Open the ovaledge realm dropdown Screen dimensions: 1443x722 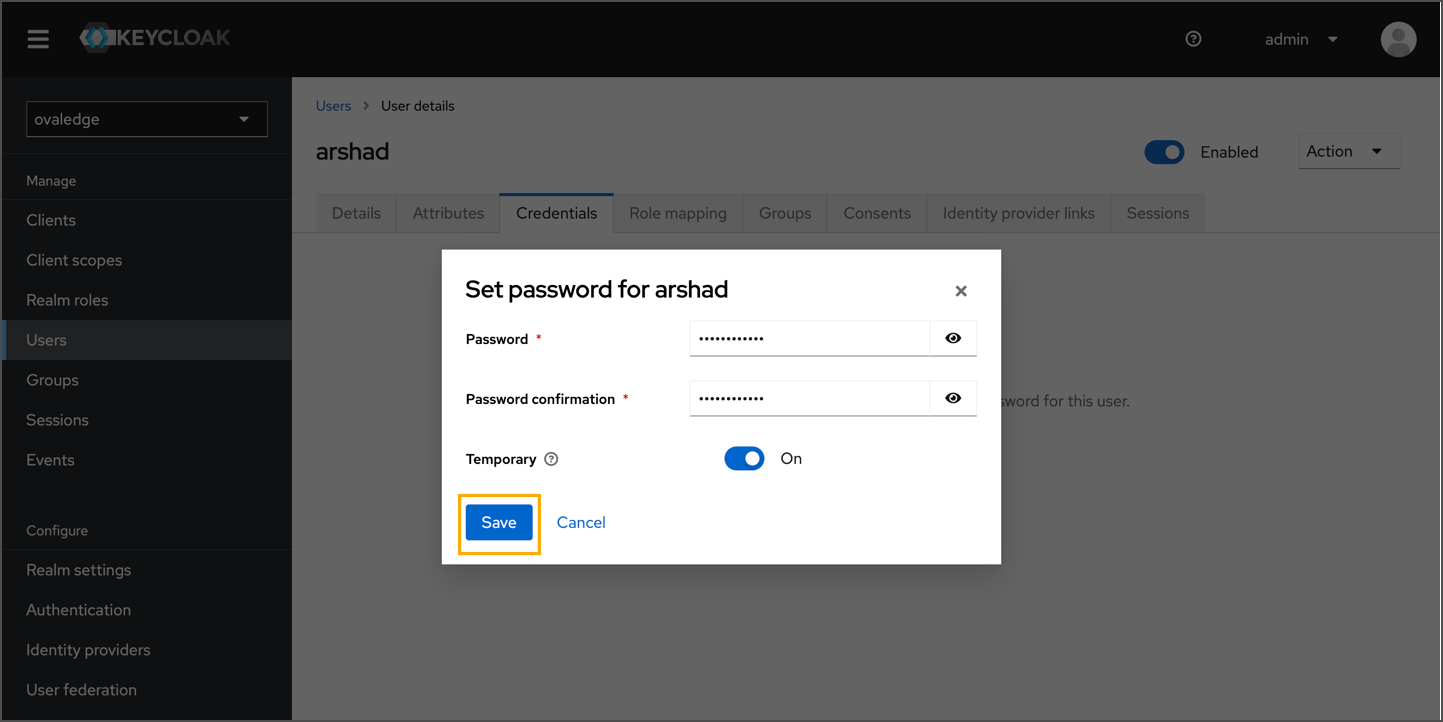pos(146,119)
